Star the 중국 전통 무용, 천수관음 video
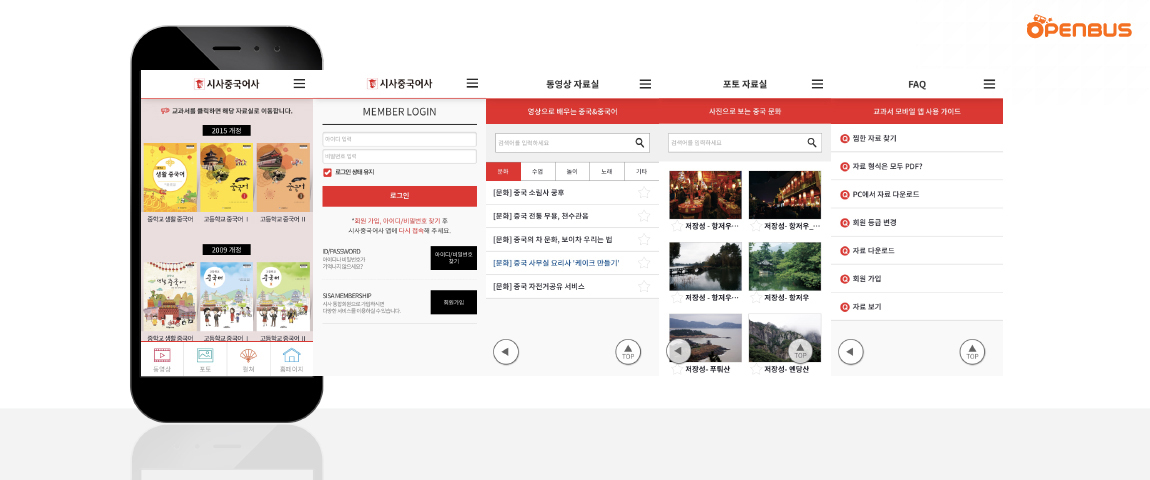 coord(644,216)
